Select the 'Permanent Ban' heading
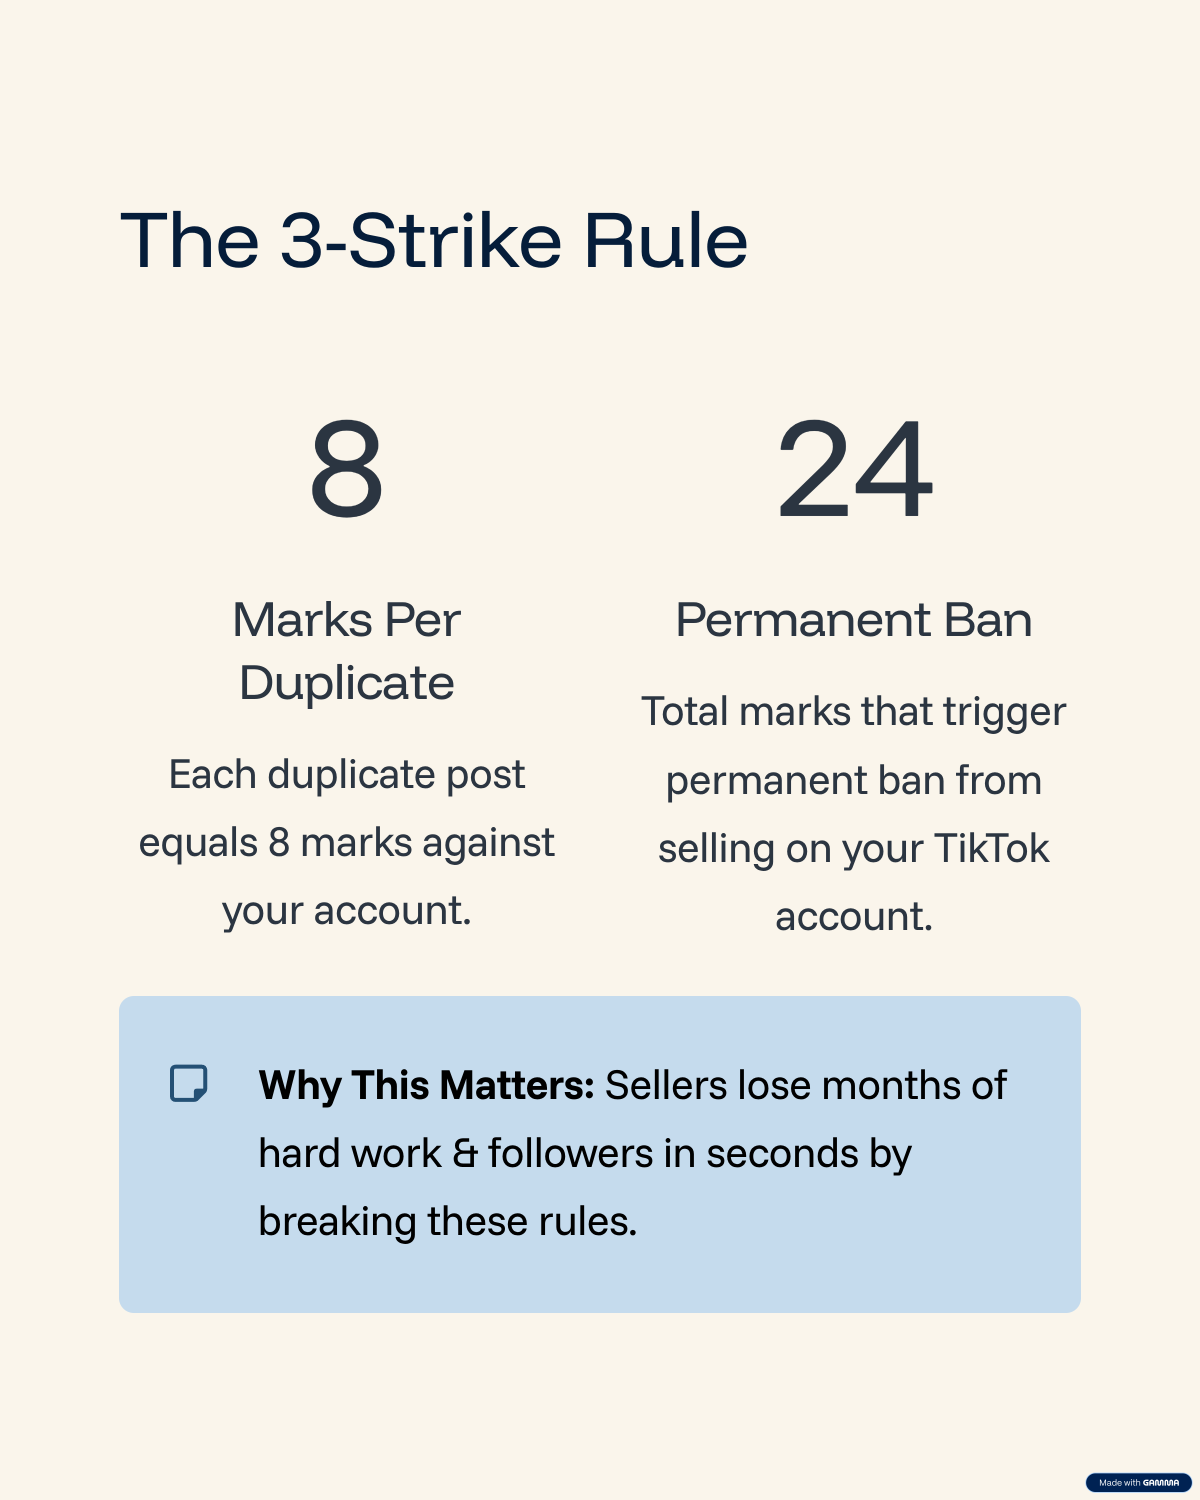 (x=854, y=620)
